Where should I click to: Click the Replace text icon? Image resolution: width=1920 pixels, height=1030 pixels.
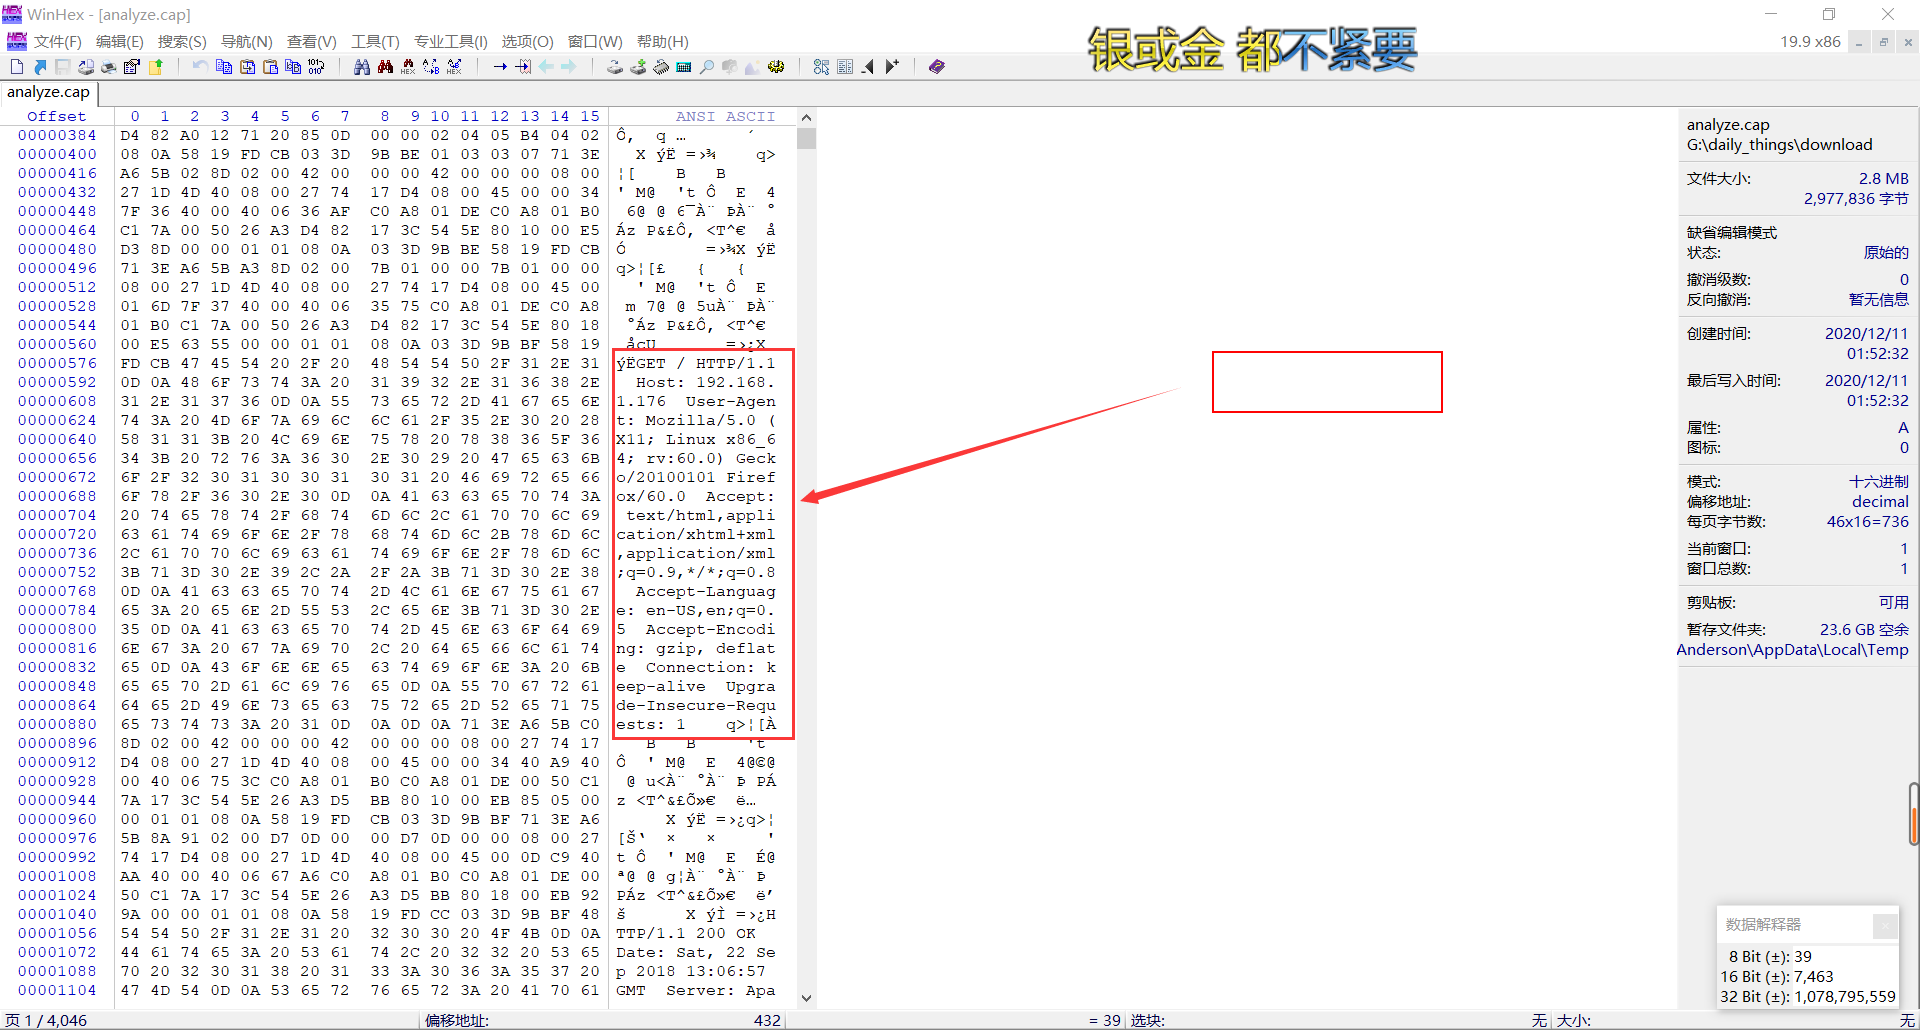(431, 67)
